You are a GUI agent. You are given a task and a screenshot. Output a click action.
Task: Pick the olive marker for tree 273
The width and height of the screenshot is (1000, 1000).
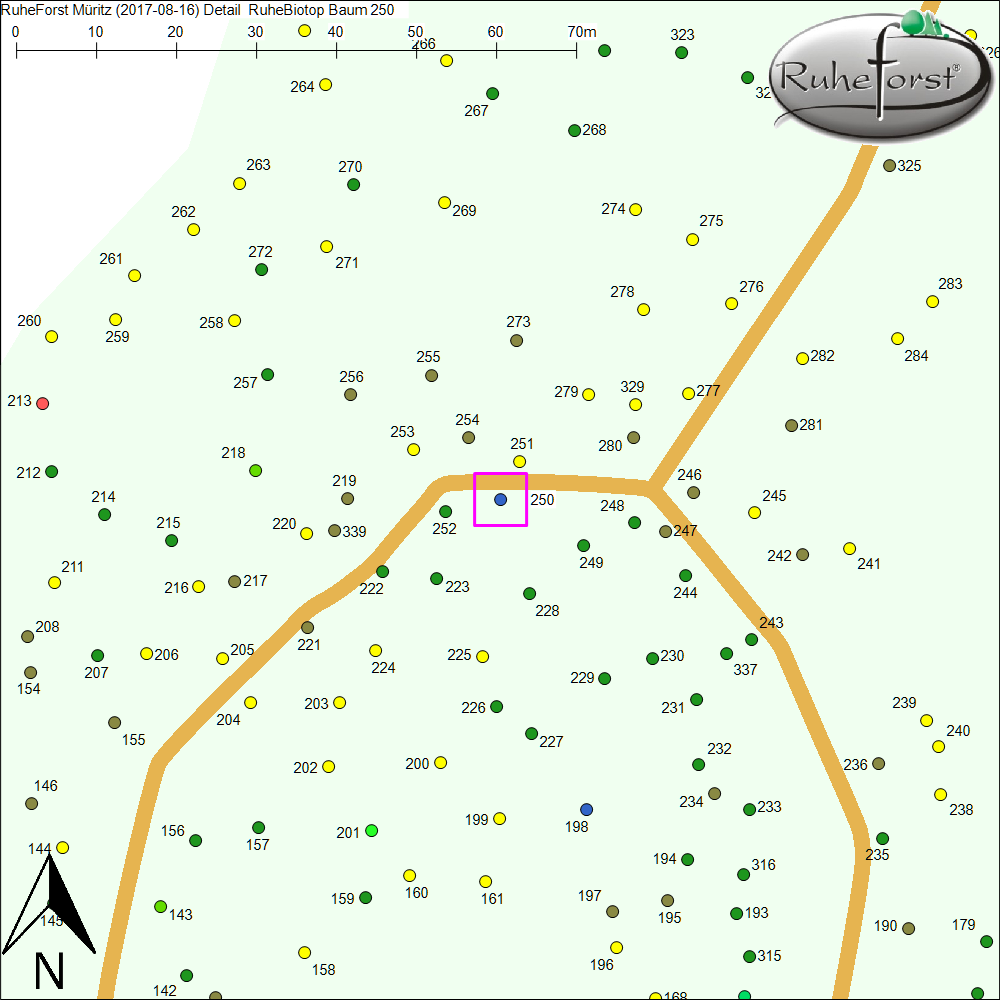tap(516, 341)
